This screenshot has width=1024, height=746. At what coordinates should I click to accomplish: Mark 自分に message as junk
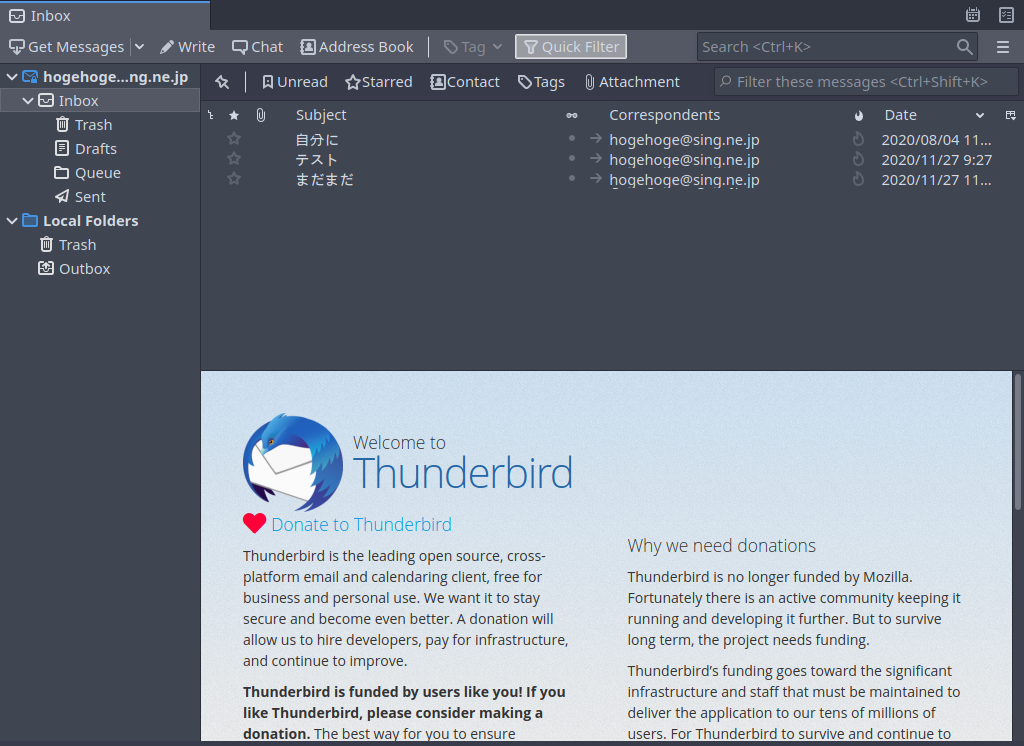[x=858, y=139]
